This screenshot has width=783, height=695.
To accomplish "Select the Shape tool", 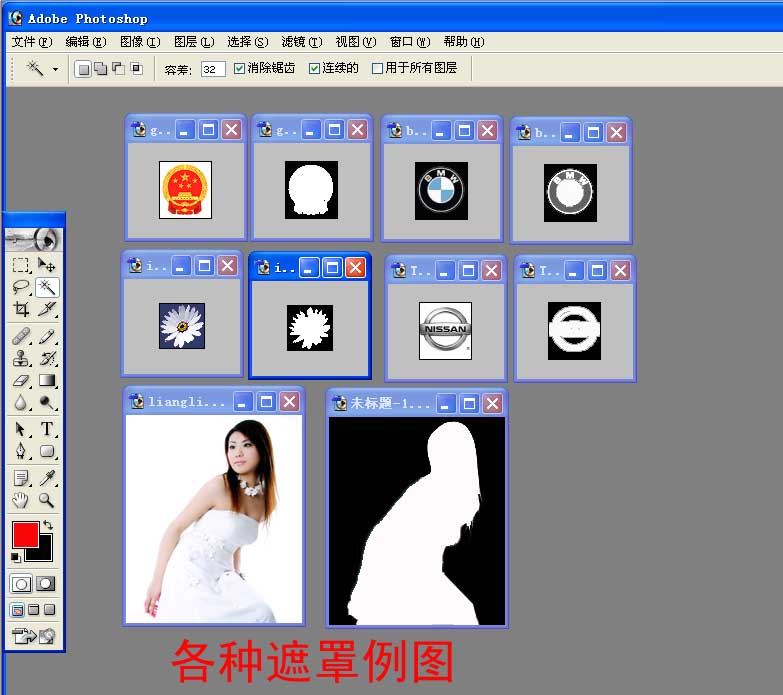I will tap(47, 451).
